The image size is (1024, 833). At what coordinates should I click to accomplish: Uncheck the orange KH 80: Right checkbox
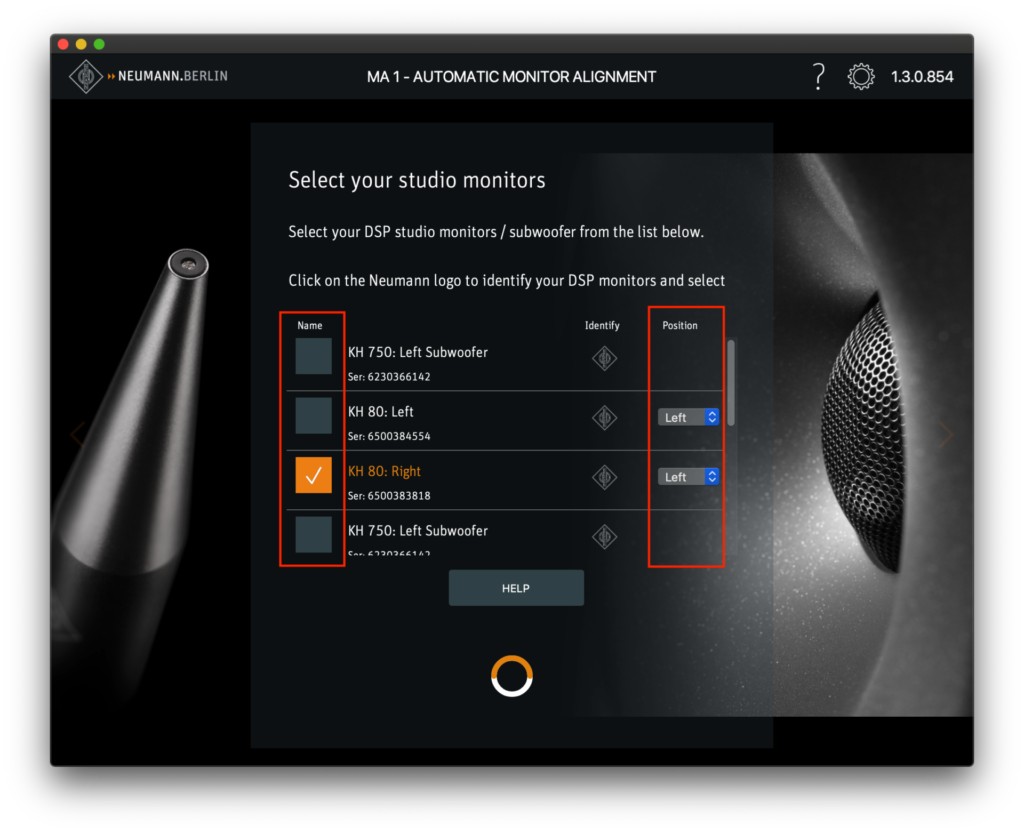click(313, 475)
